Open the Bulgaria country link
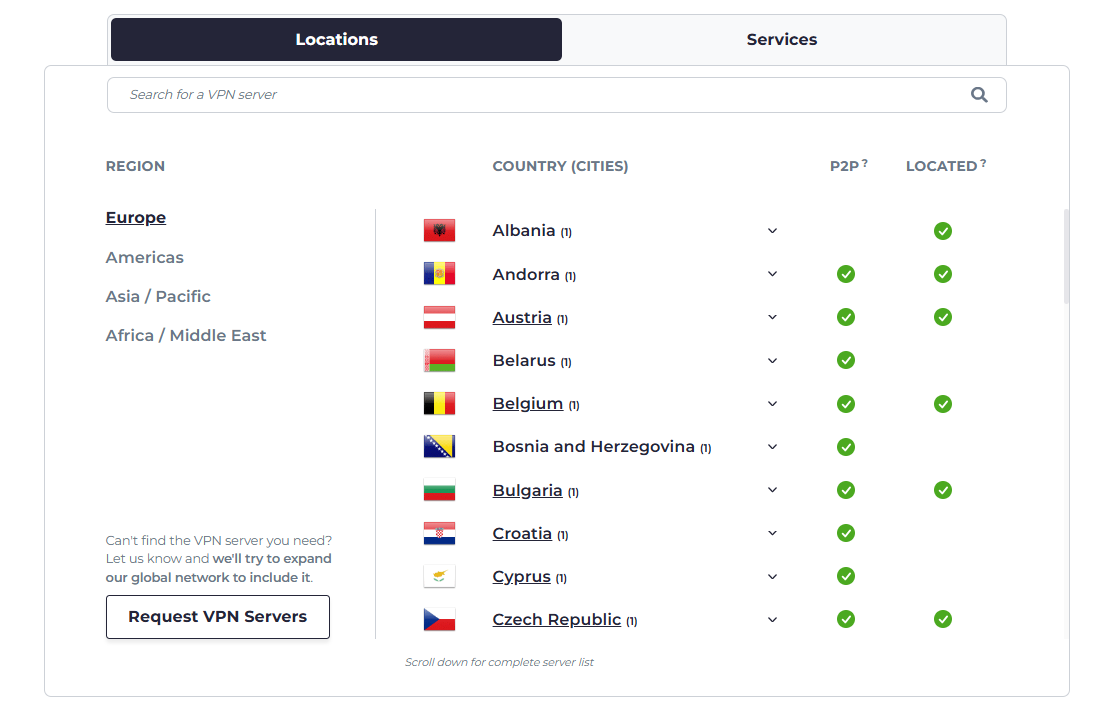 (527, 491)
